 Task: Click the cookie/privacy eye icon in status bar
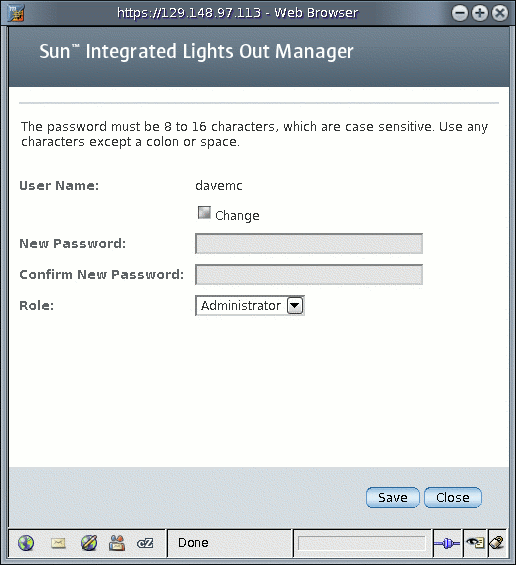pos(475,543)
